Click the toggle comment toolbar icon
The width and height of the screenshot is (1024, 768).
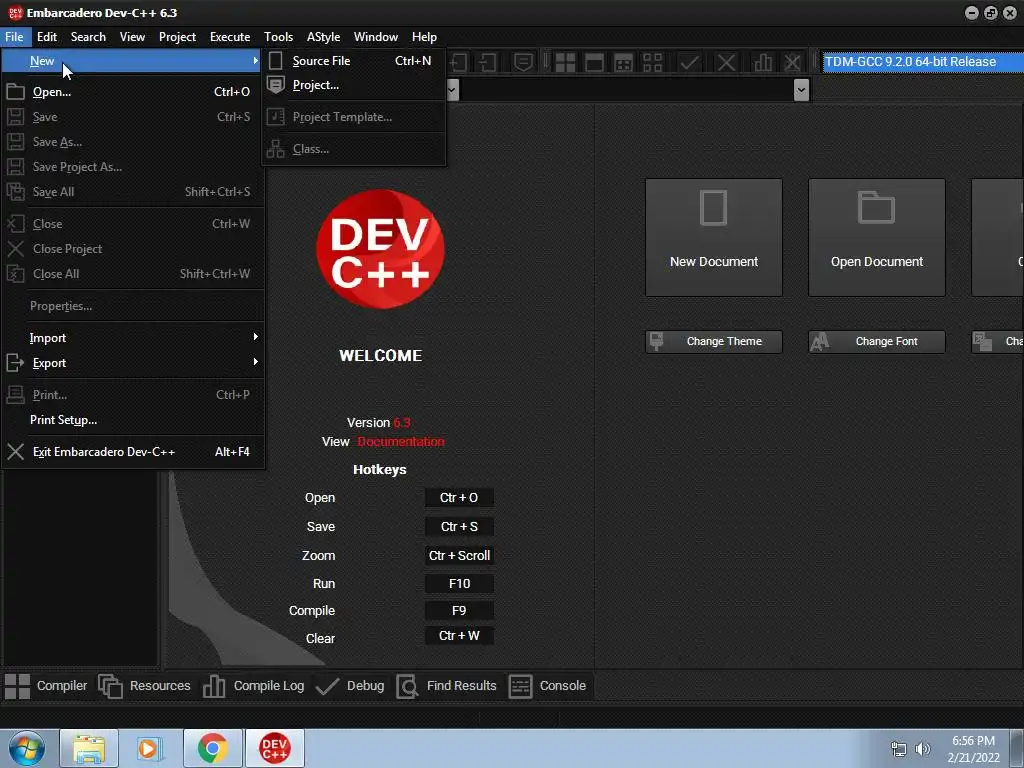point(523,63)
